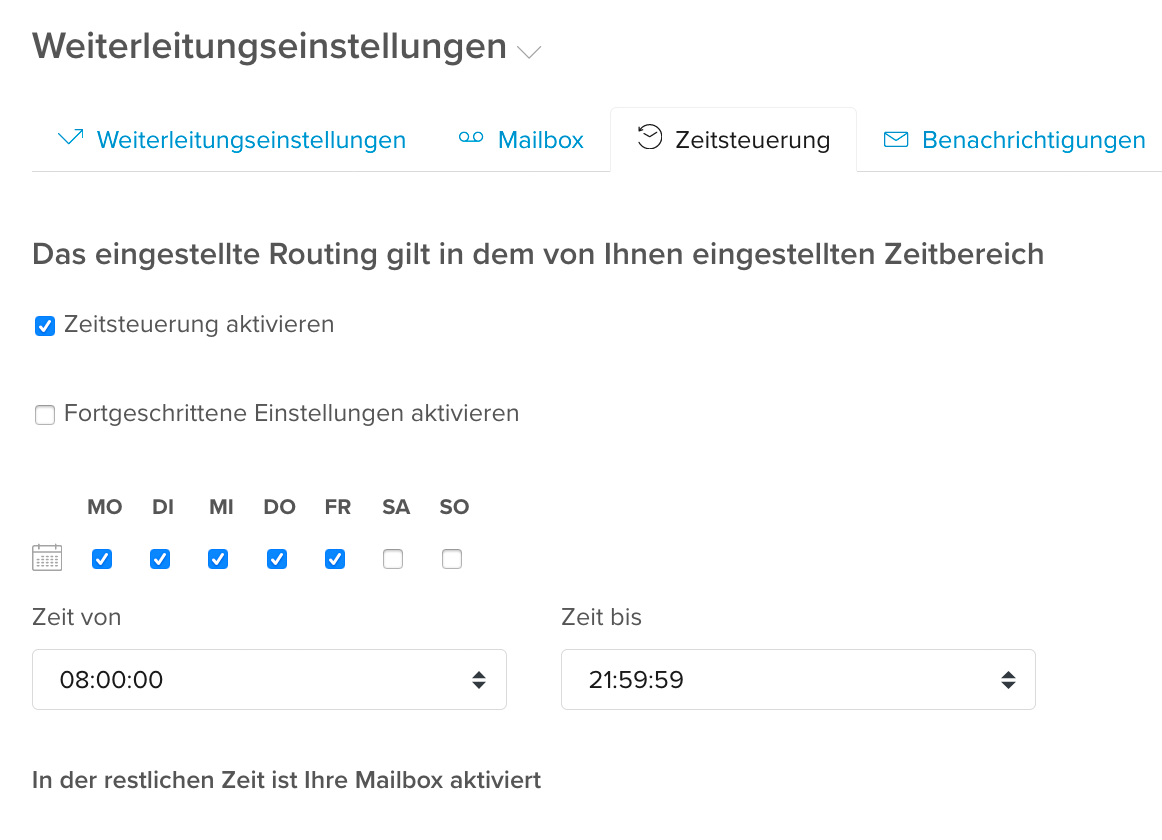Select the 08:00:00 Zeit von field
The image size is (1162, 840).
(269, 680)
